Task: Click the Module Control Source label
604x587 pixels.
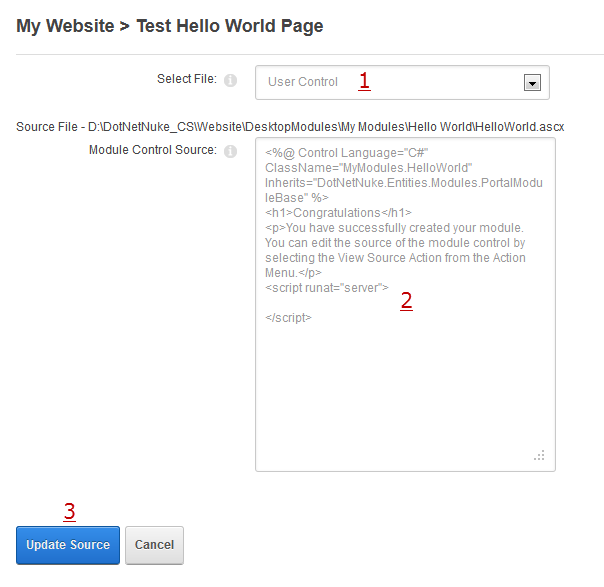Action: [x=153, y=149]
